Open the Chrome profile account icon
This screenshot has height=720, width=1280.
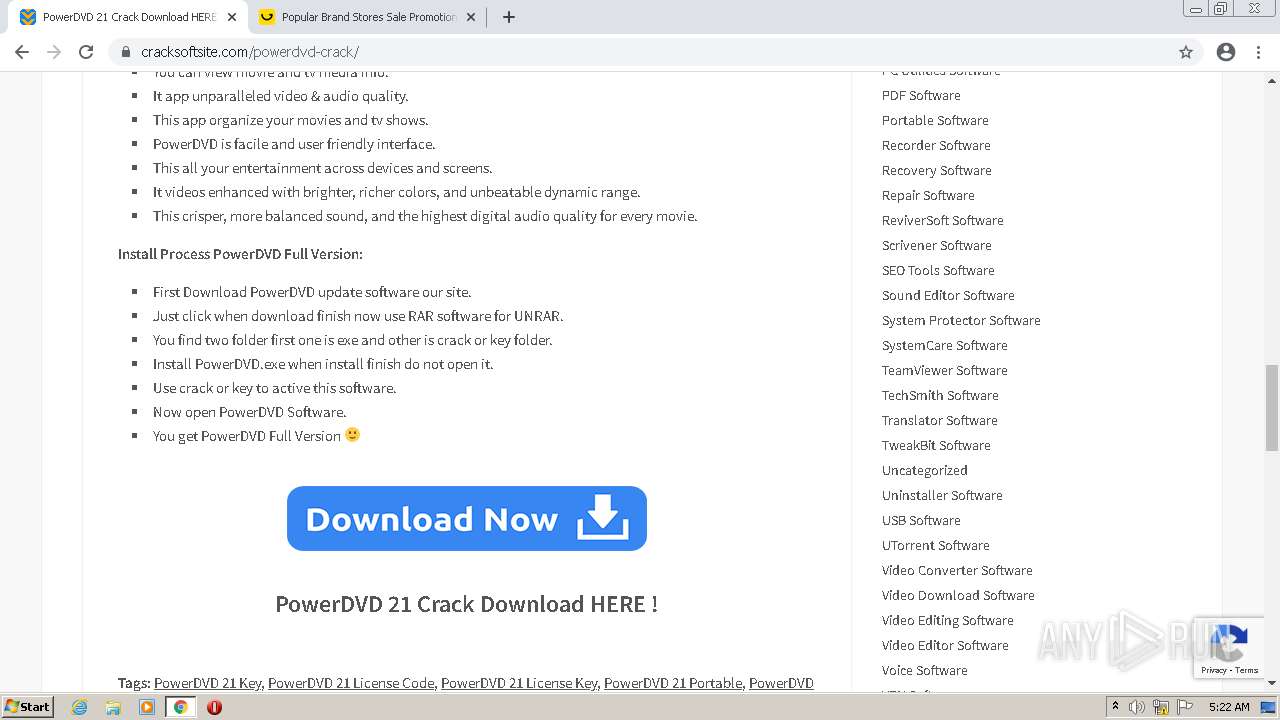(x=1226, y=52)
